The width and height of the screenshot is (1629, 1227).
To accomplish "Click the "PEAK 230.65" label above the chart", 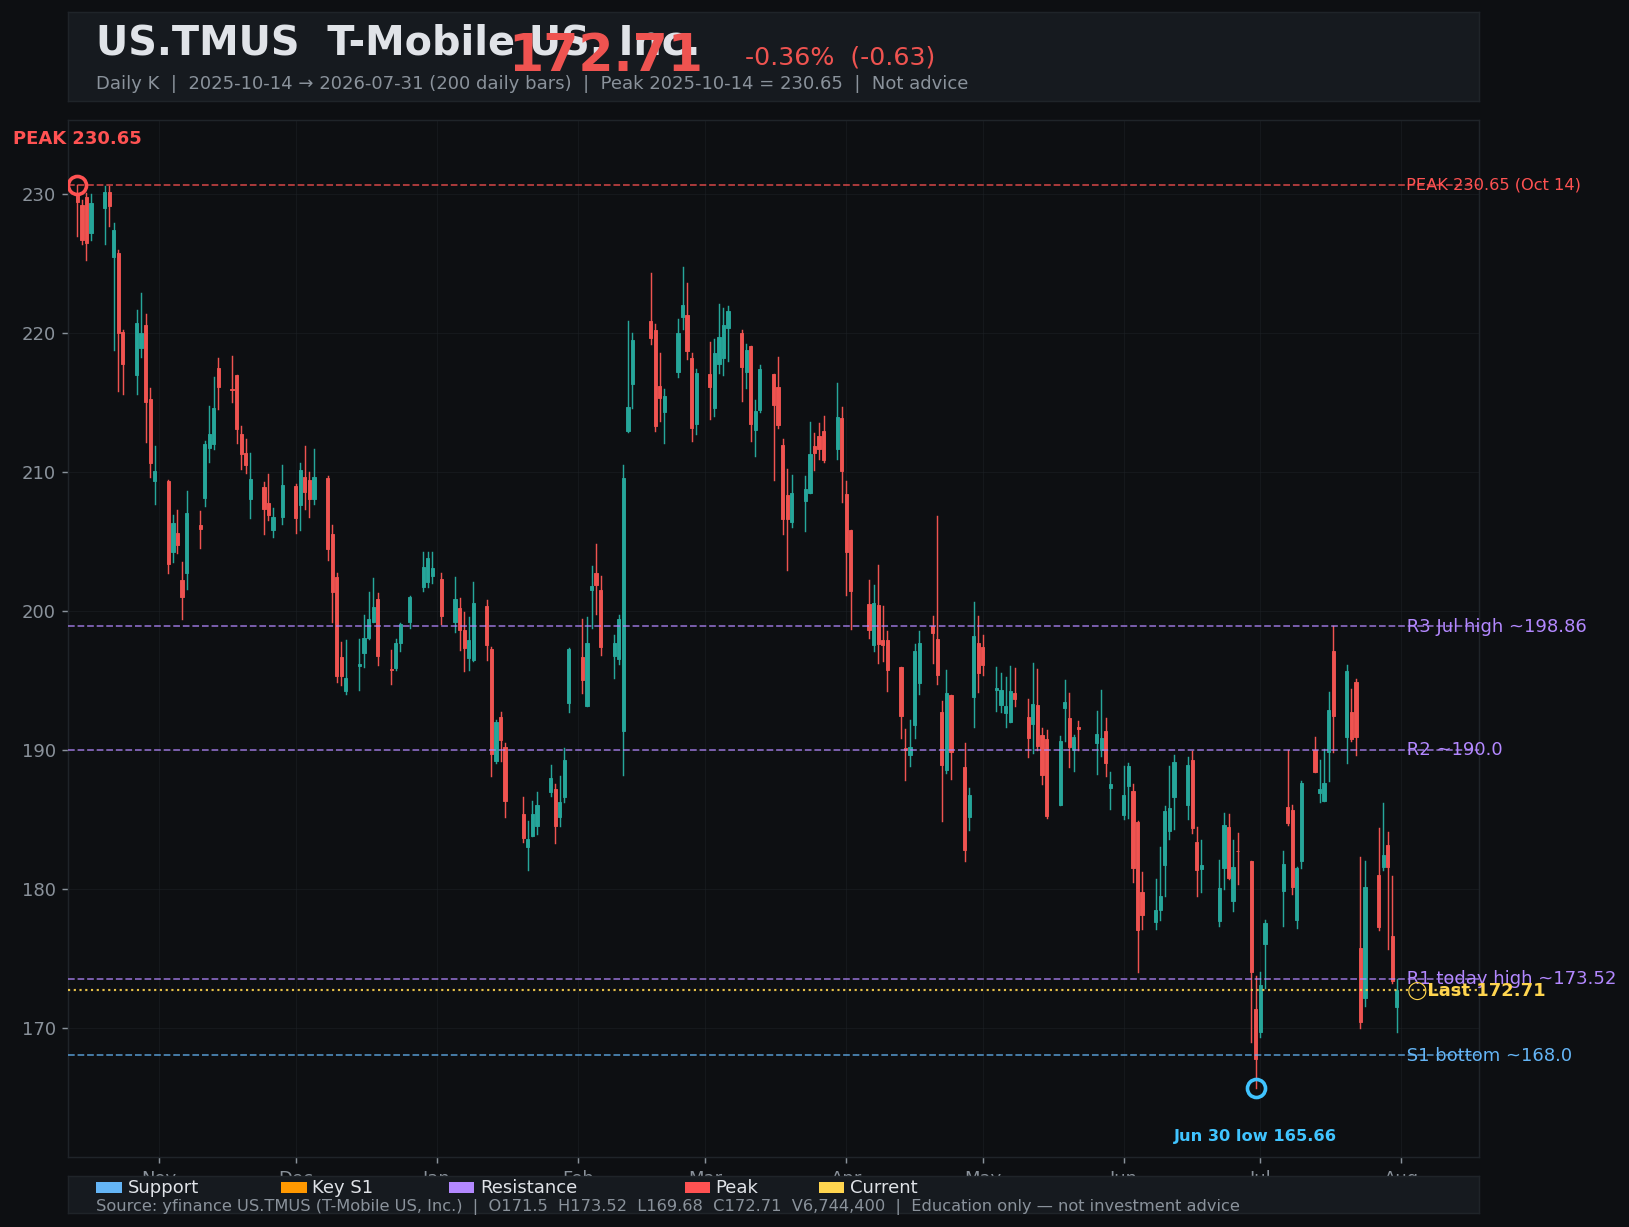I will pyautogui.click(x=77, y=138).
